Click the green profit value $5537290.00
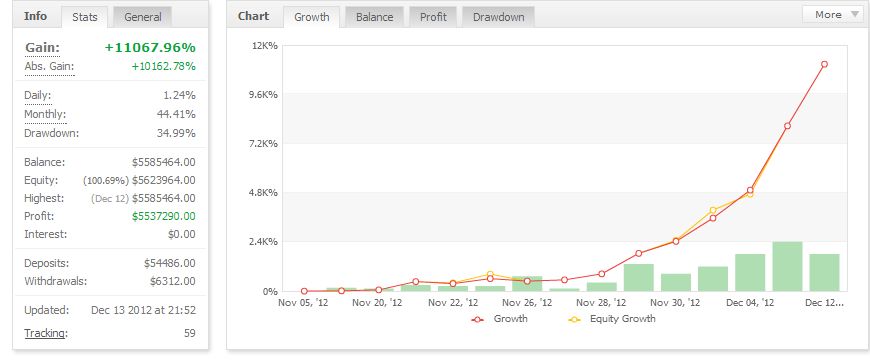Viewport: 870px width, 360px height. pos(164,216)
